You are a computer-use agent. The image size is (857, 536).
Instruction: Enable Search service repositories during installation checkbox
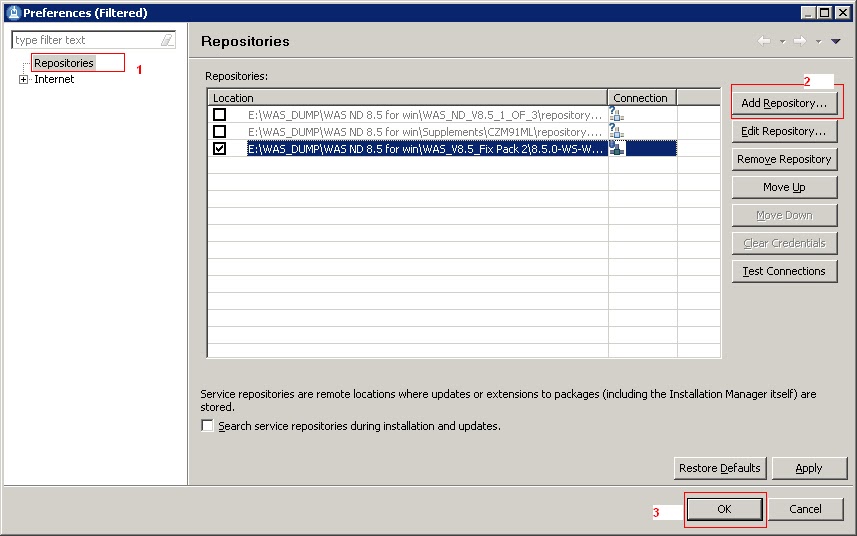point(207,426)
